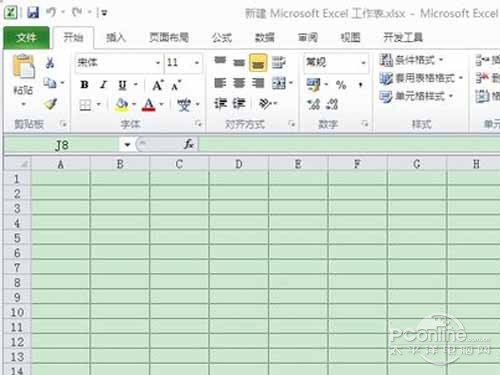The image size is (500, 375).
Task: Decrease font size with small A
Action: tap(176, 86)
